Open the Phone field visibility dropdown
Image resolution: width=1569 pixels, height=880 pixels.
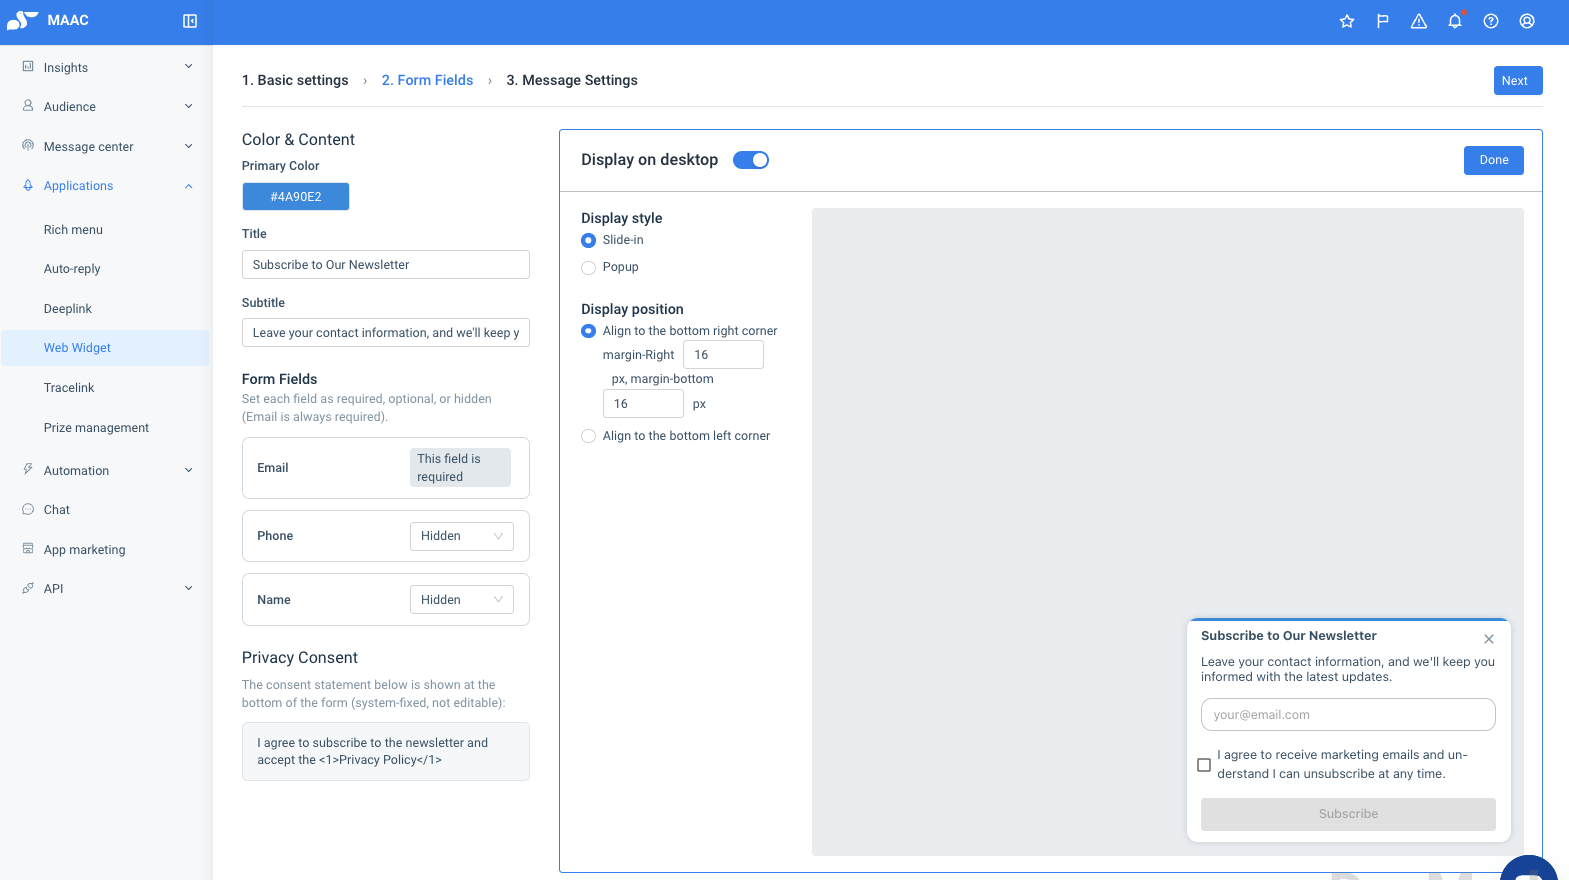[x=462, y=536]
